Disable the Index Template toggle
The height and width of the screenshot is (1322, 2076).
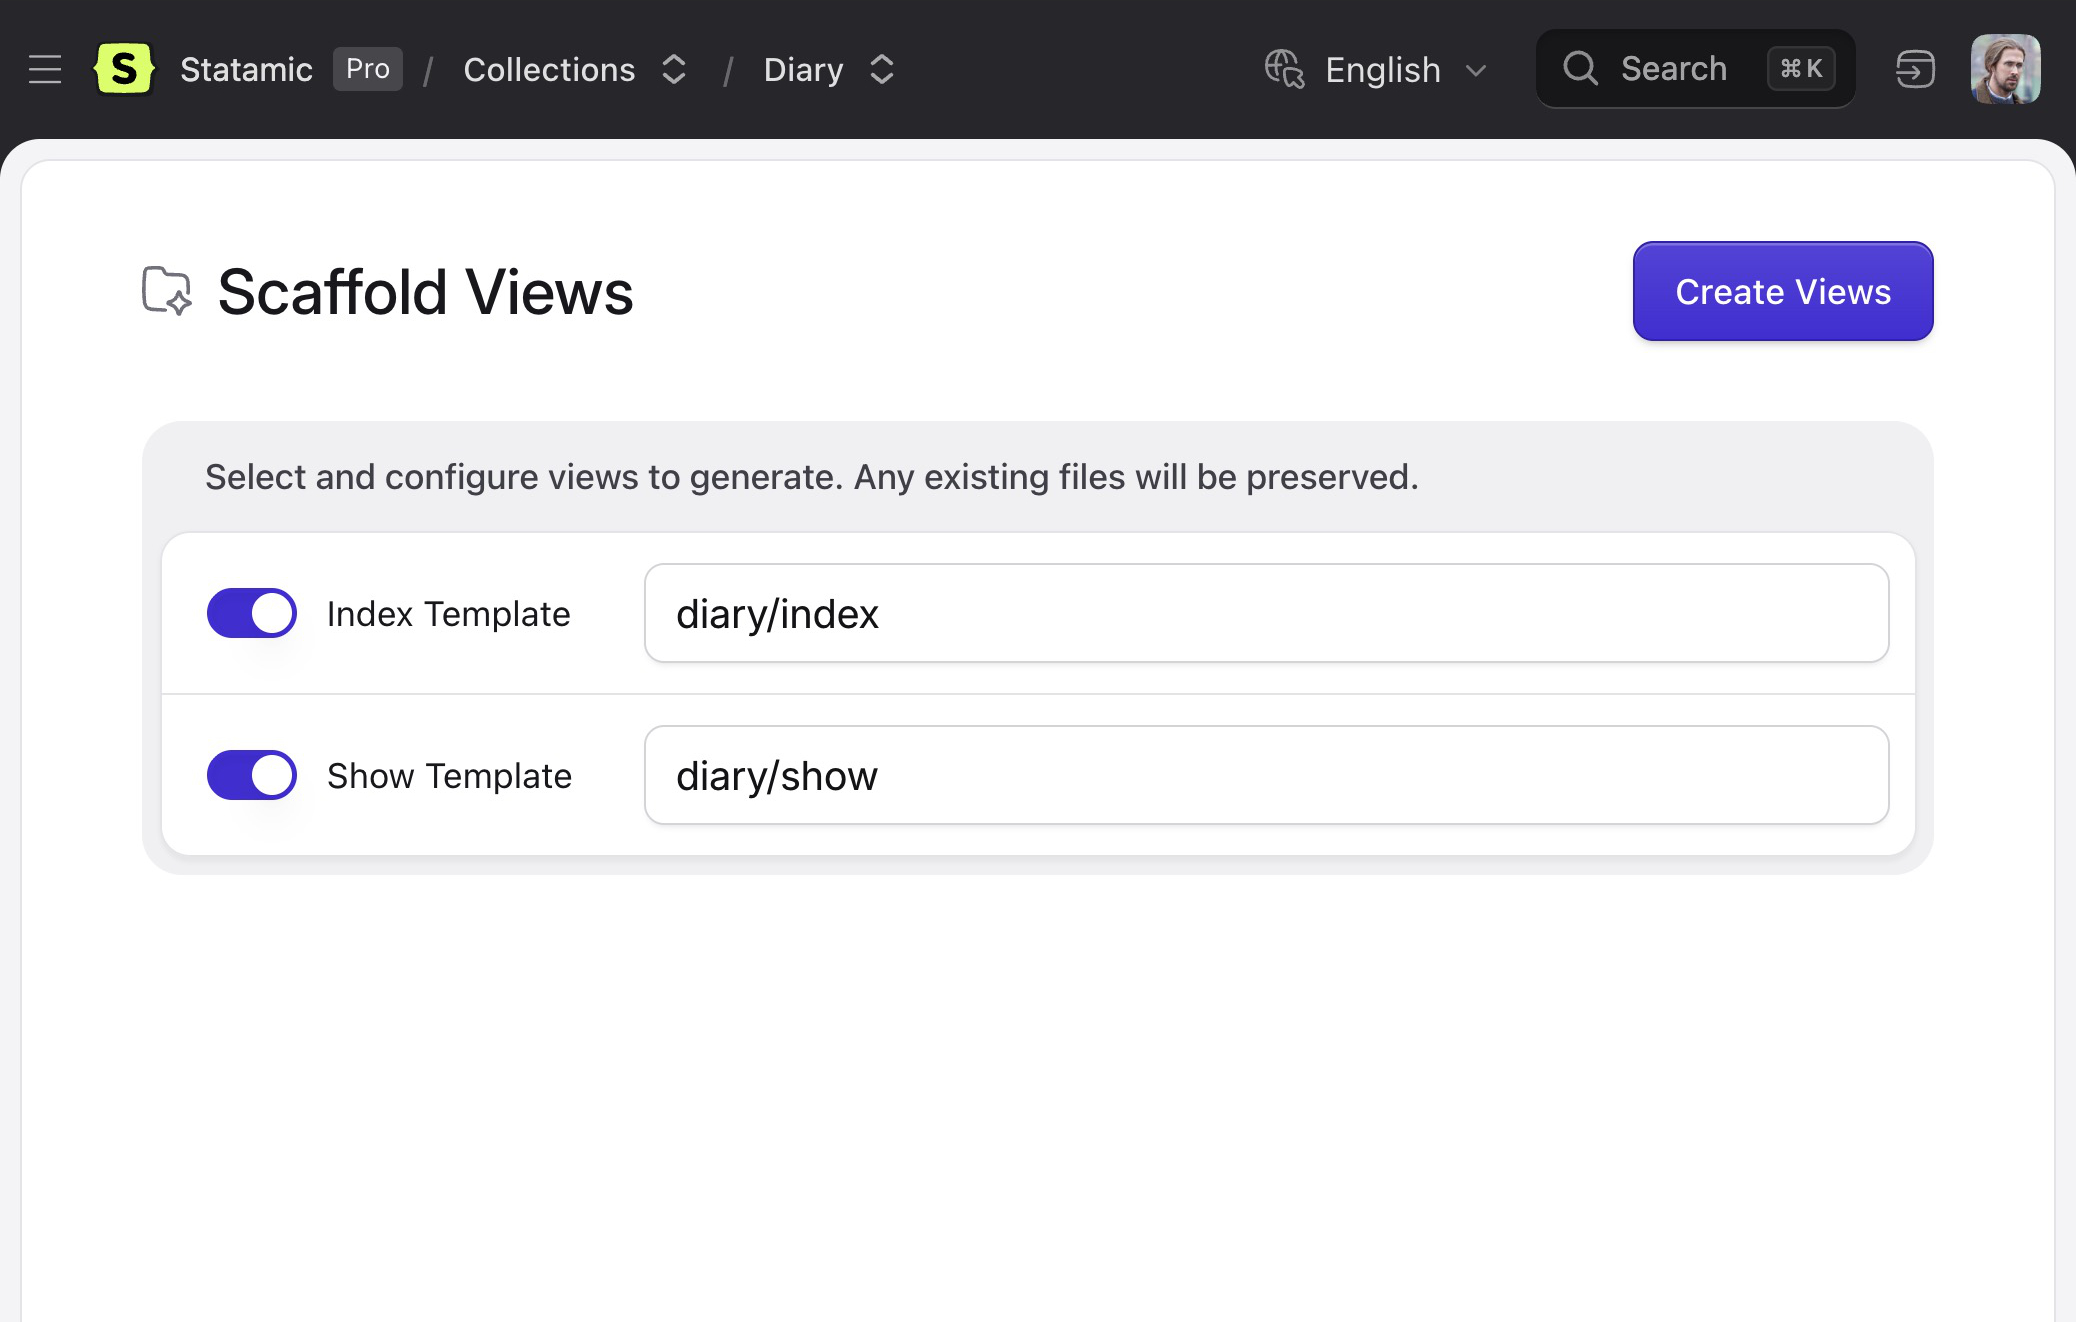pos(252,613)
